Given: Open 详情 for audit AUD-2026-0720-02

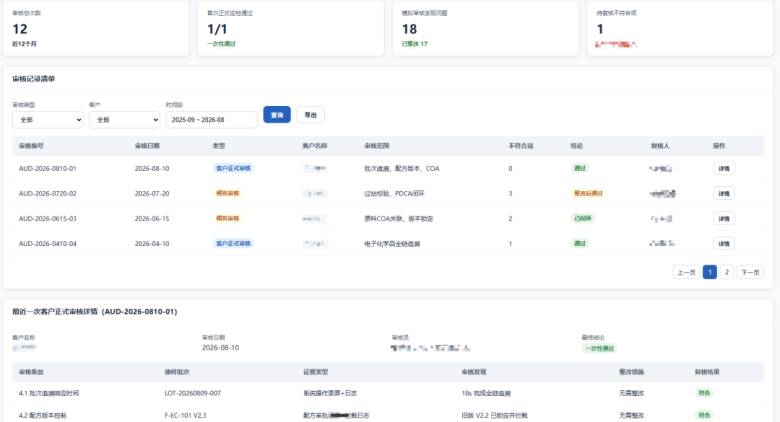Looking at the screenshot, I should tap(724, 194).
